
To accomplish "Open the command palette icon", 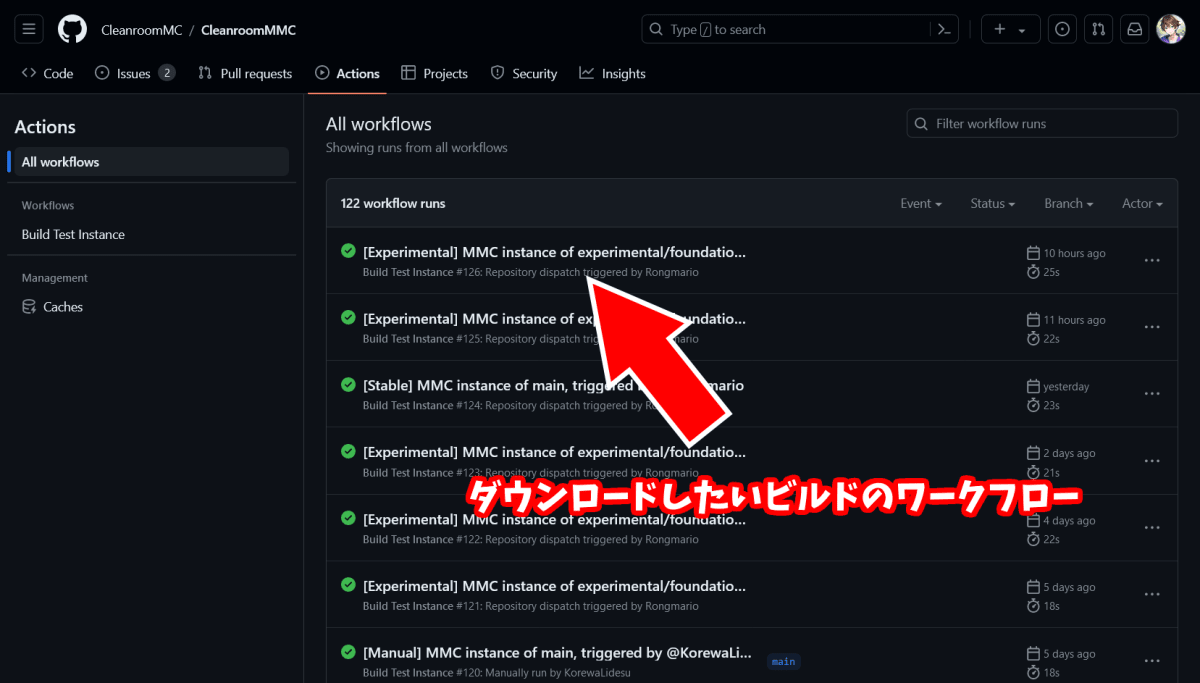I will 944,29.
